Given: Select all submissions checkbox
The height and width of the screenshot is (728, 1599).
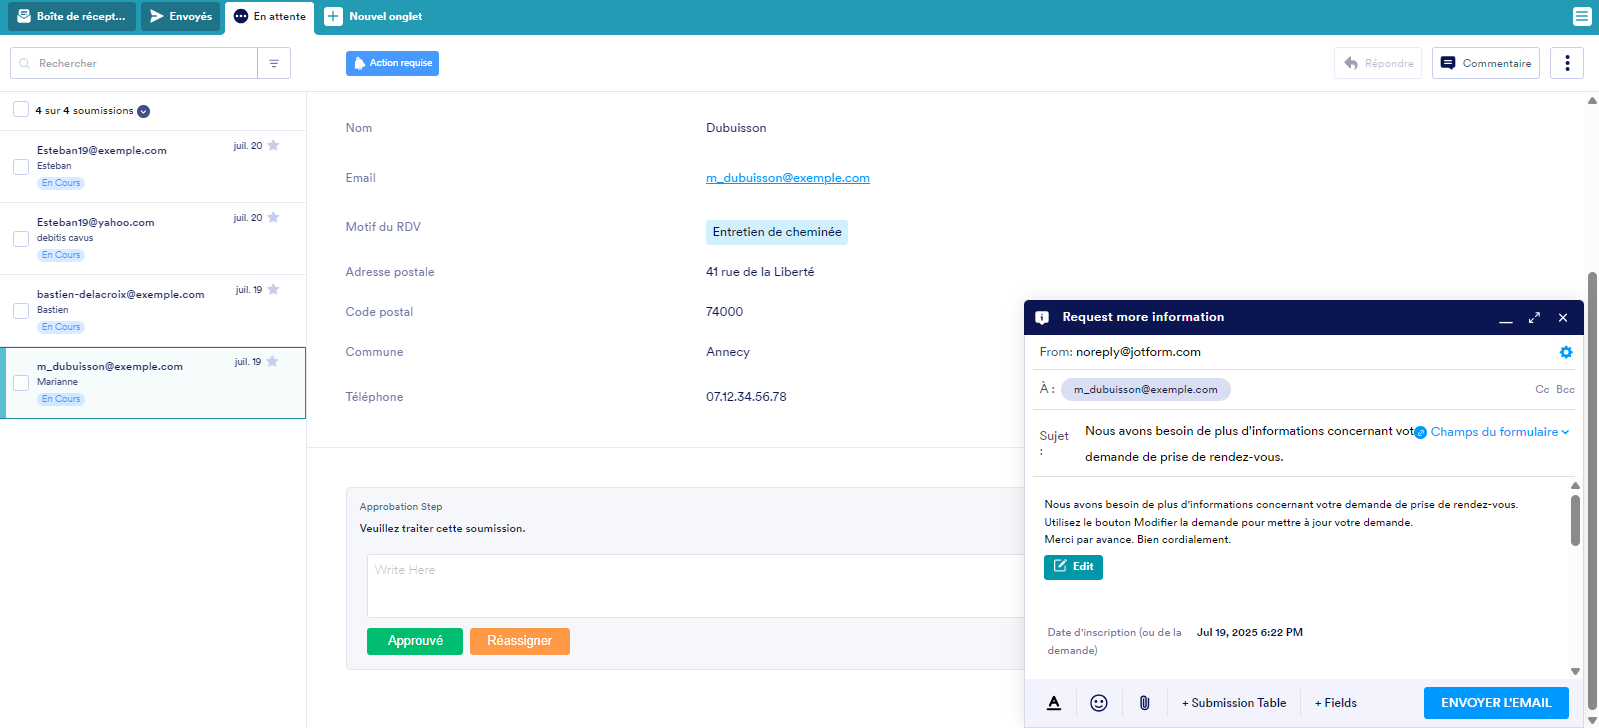Looking at the screenshot, I should pyautogui.click(x=21, y=110).
